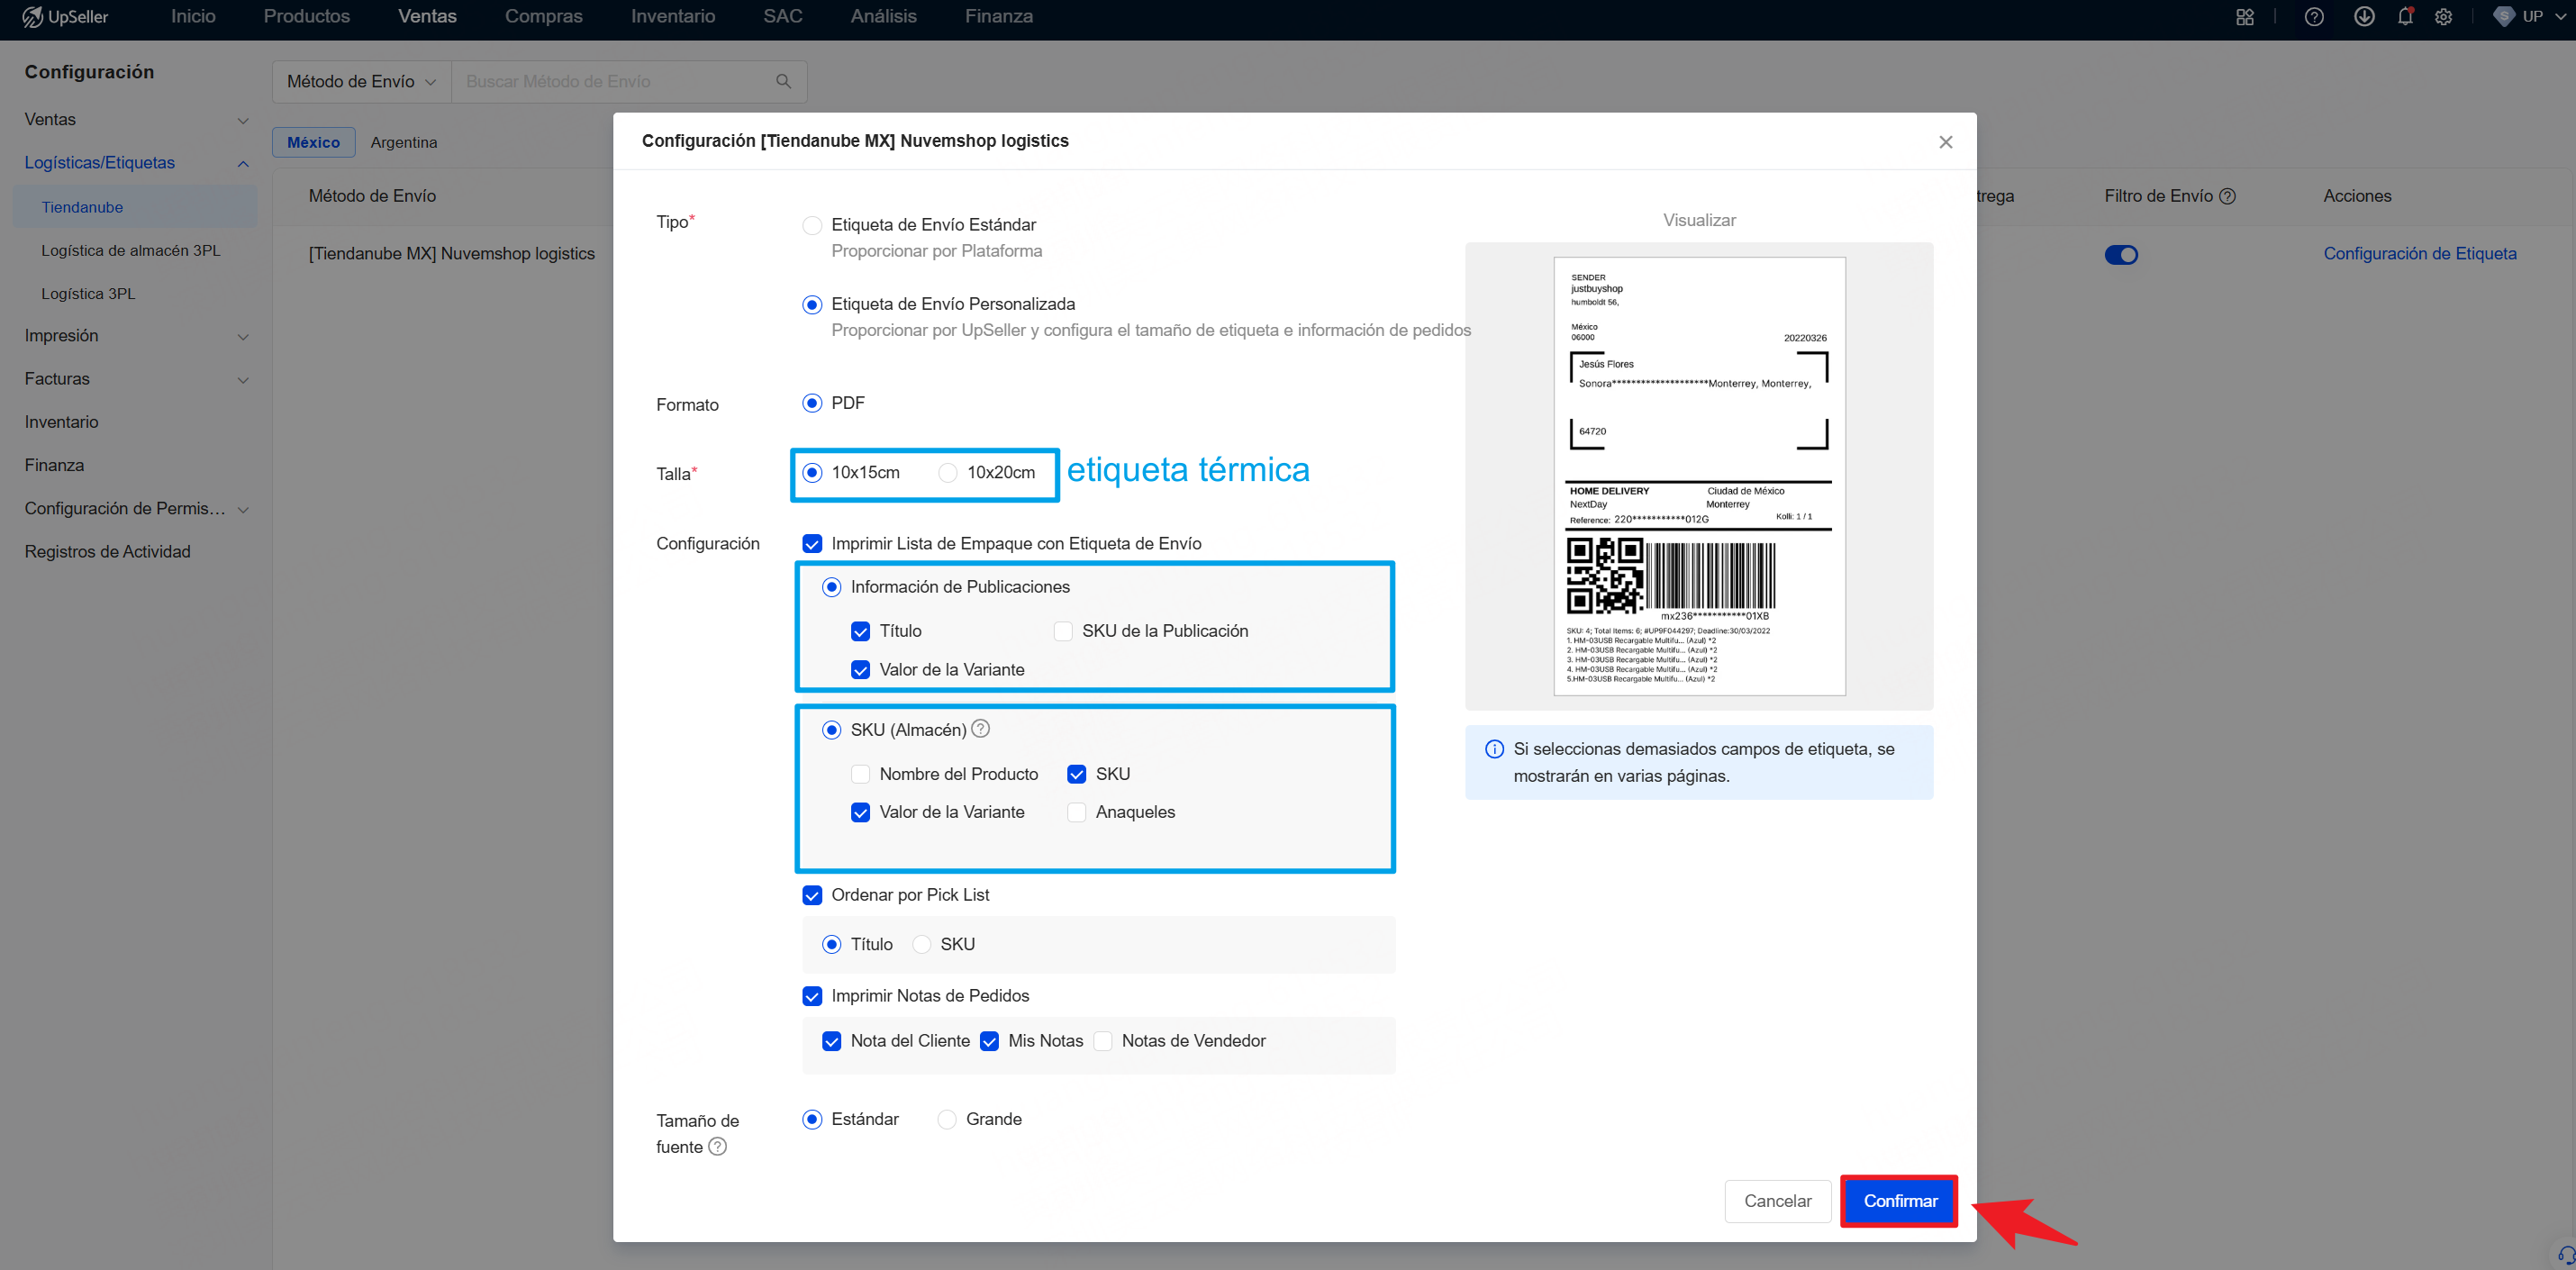Open the apps grid icon in top bar
The image size is (2576, 1270).
(x=2245, y=17)
